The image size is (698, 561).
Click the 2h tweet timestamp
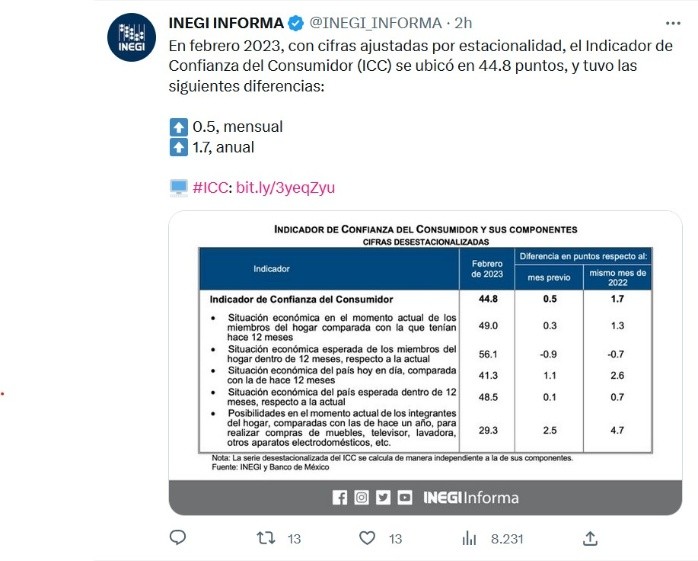(464, 23)
